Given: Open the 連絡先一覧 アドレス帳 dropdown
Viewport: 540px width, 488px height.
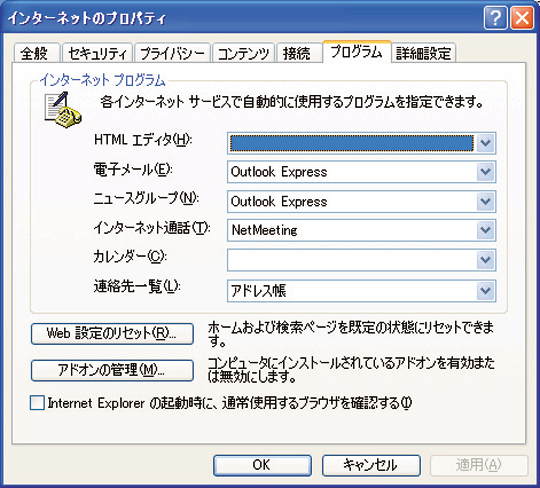Looking at the screenshot, I should (362, 291).
